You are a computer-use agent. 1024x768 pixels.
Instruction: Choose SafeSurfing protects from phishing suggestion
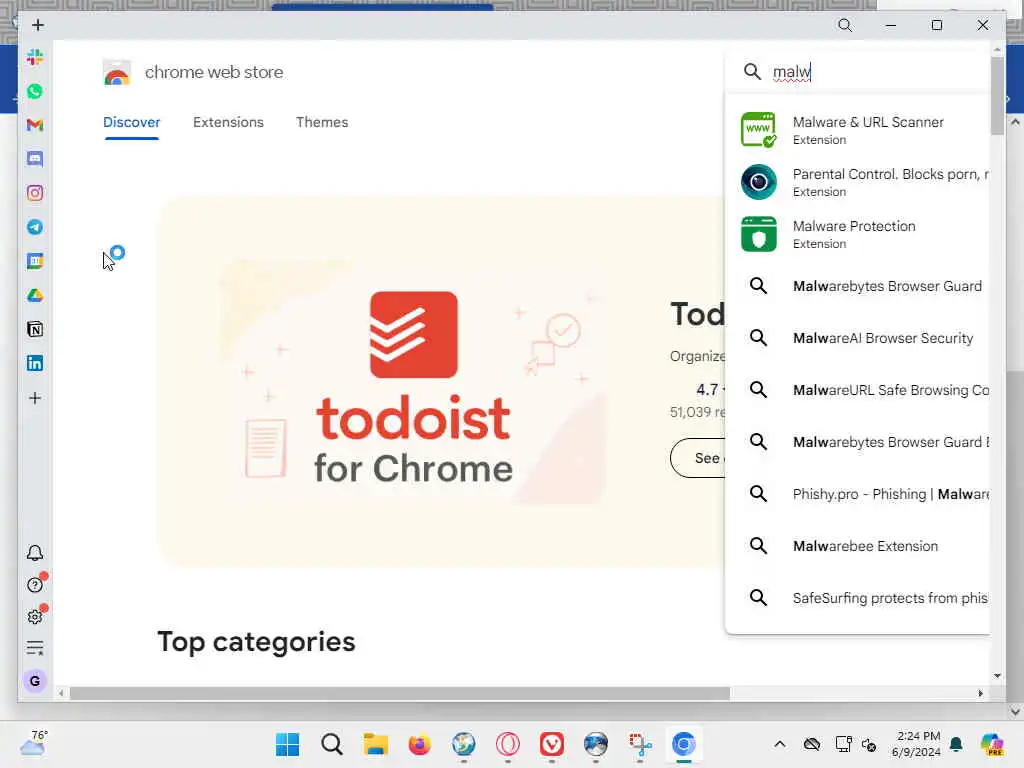tap(857, 598)
